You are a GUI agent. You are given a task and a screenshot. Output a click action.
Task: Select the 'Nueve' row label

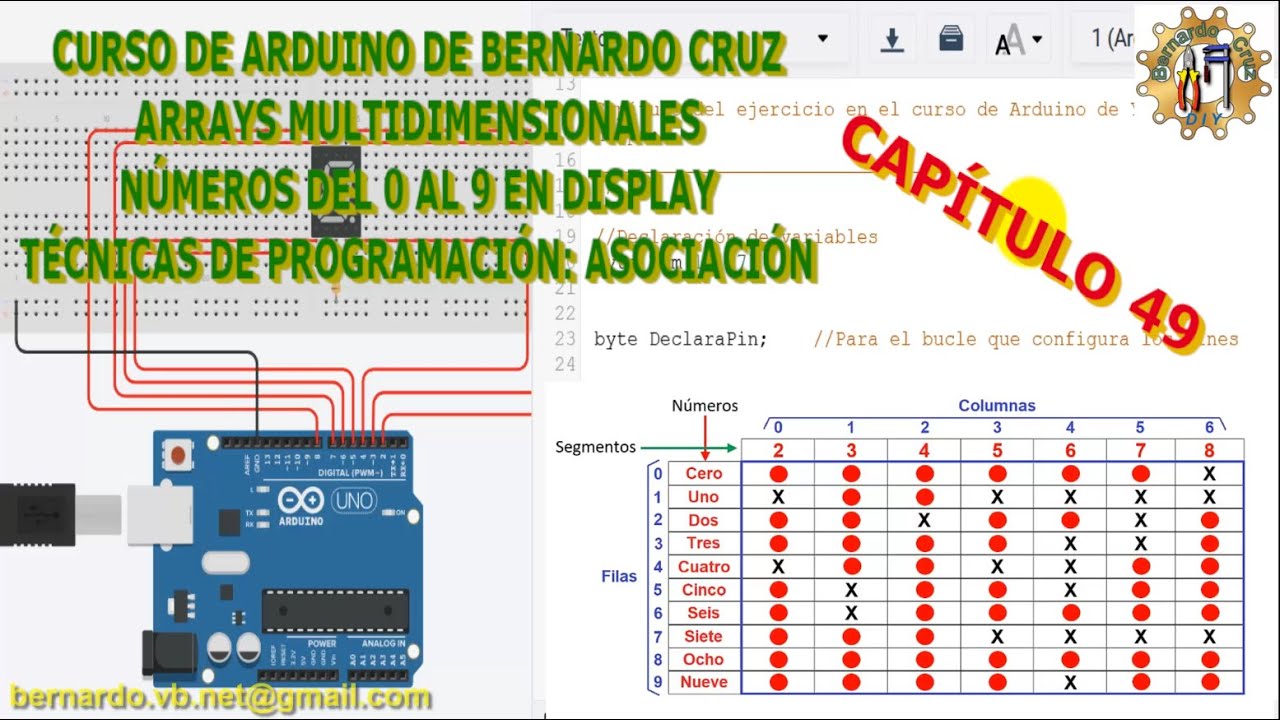(x=704, y=683)
